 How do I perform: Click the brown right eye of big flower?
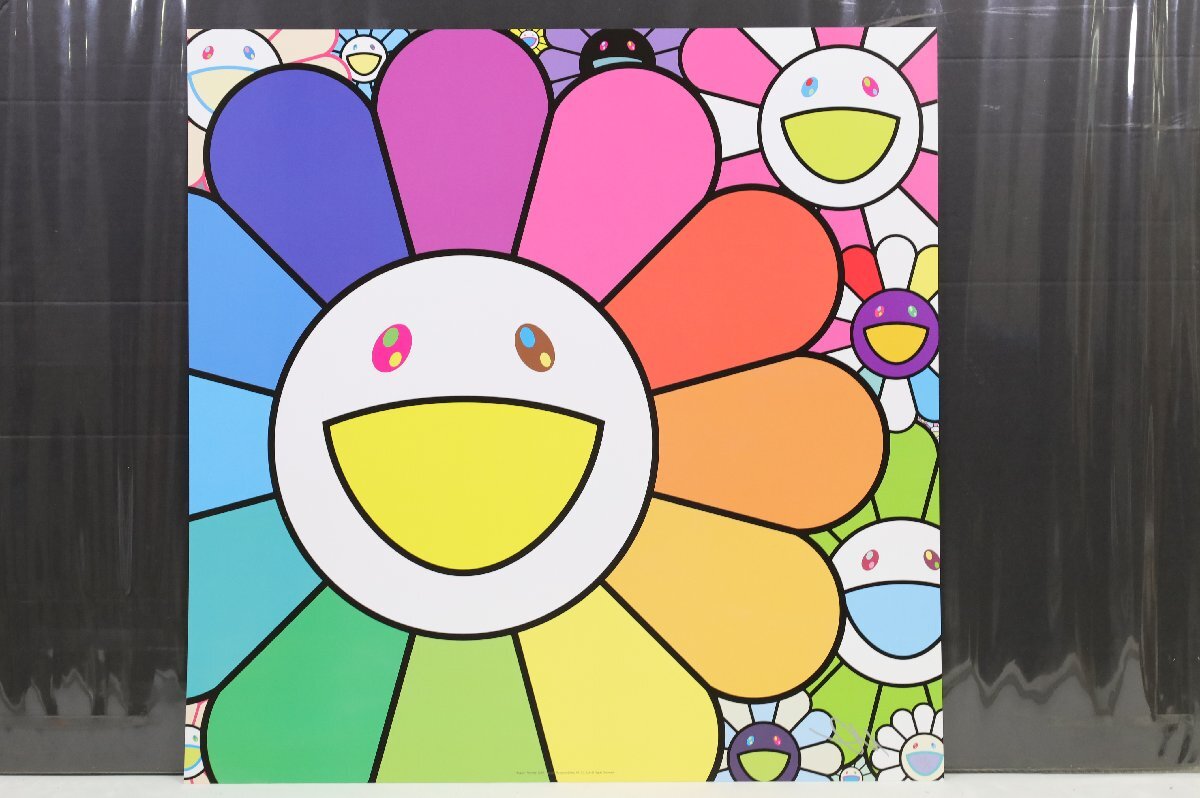(535, 347)
